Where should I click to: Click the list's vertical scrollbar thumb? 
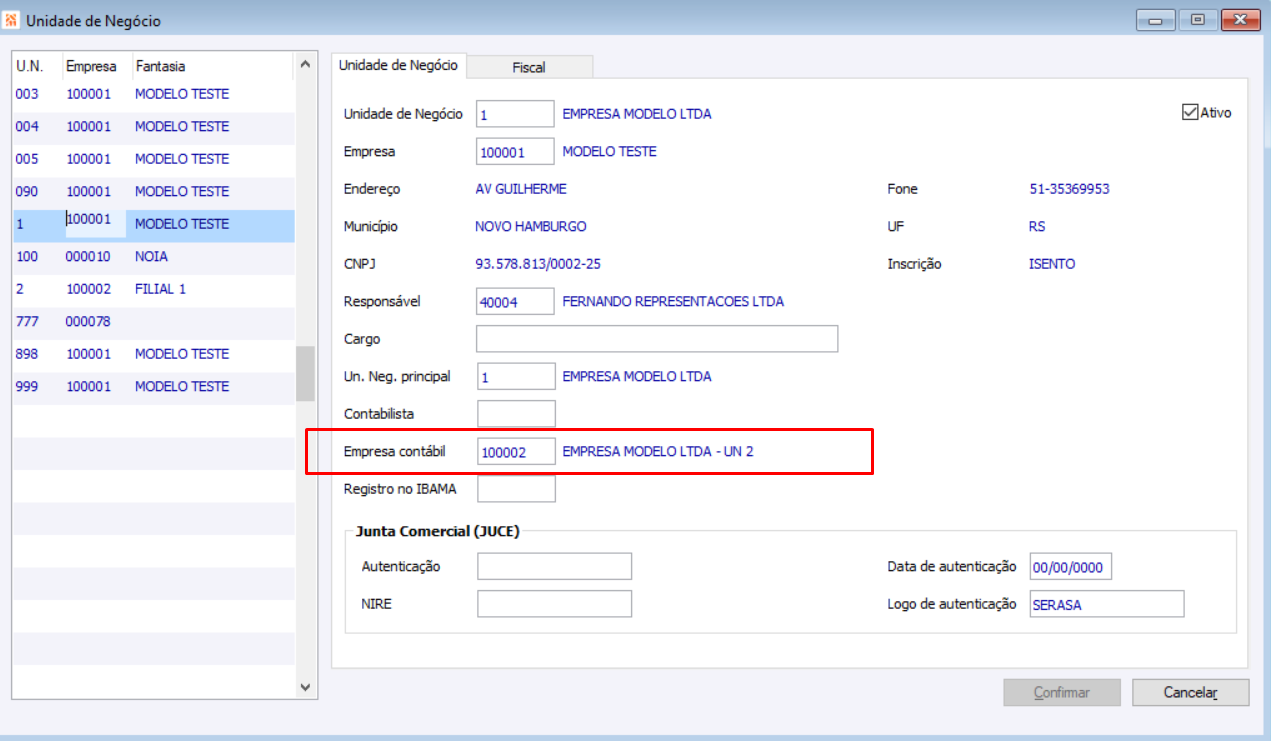tap(305, 374)
